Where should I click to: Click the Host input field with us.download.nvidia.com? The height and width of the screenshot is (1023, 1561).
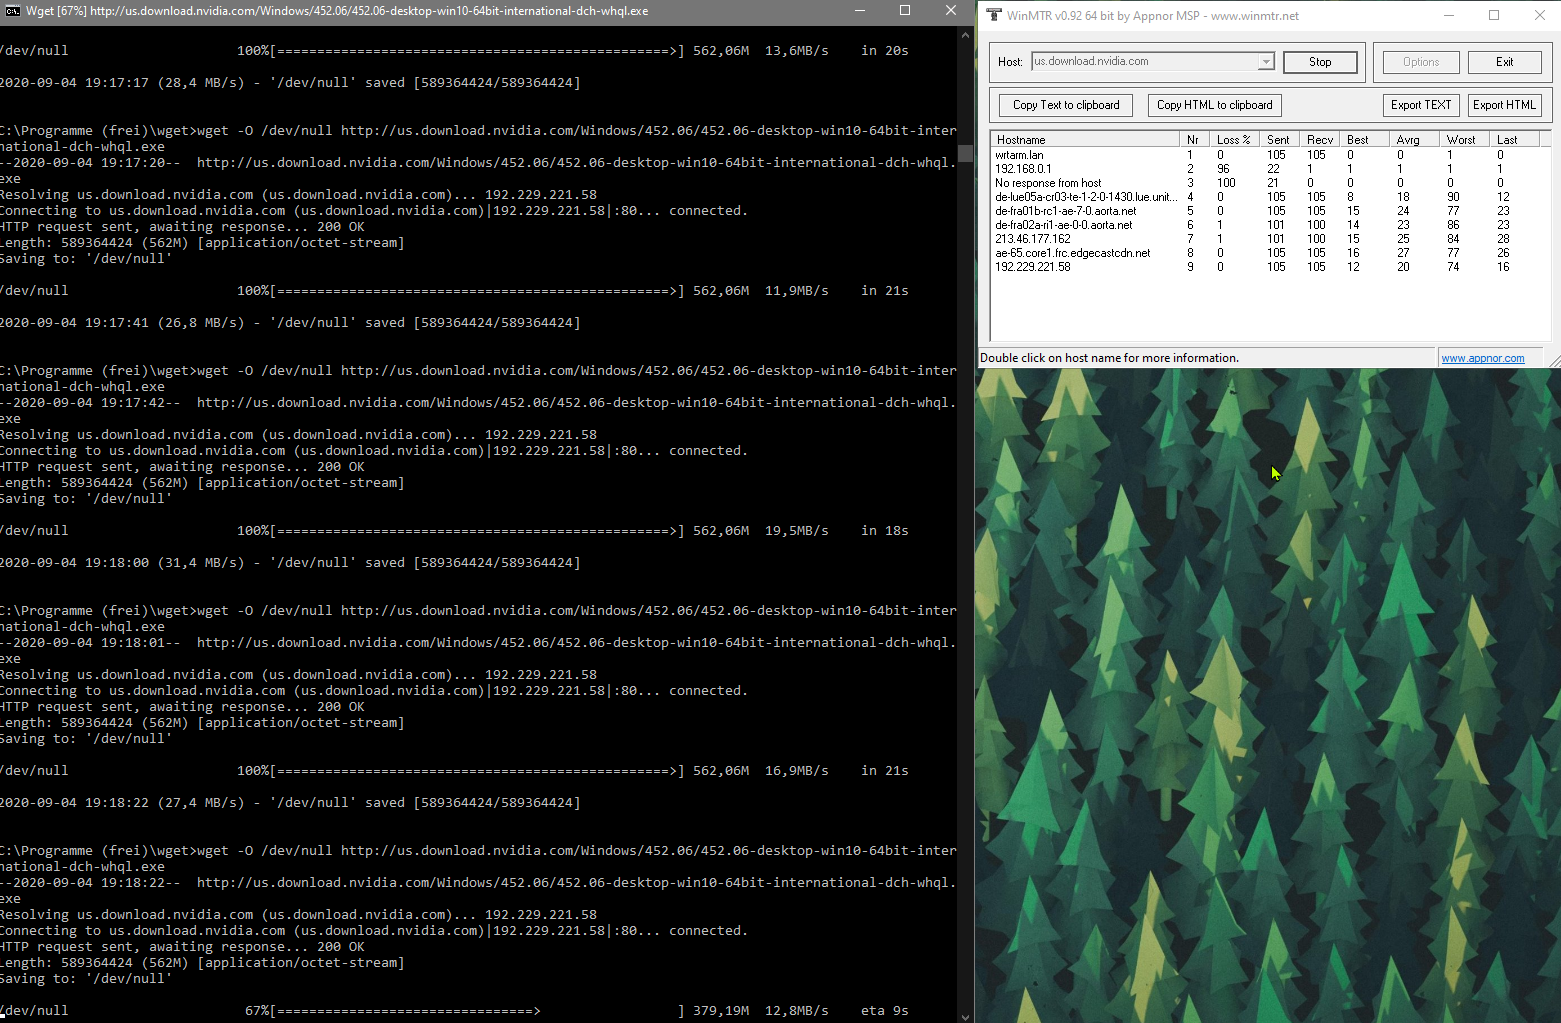[x=1144, y=62]
